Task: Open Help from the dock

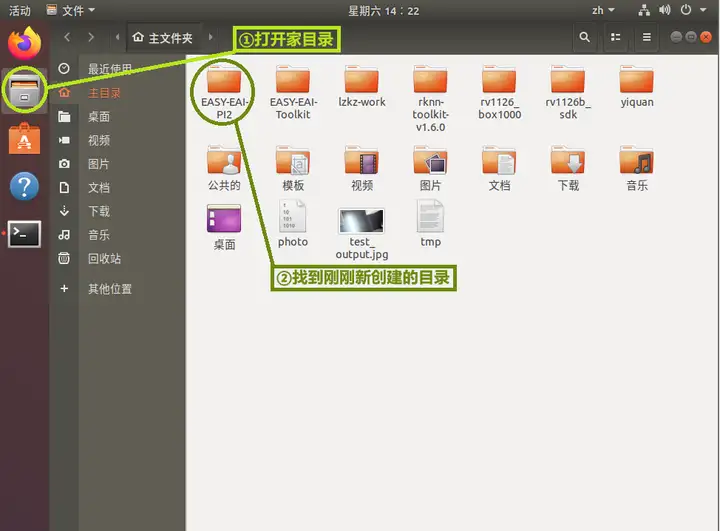Action: point(24,186)
